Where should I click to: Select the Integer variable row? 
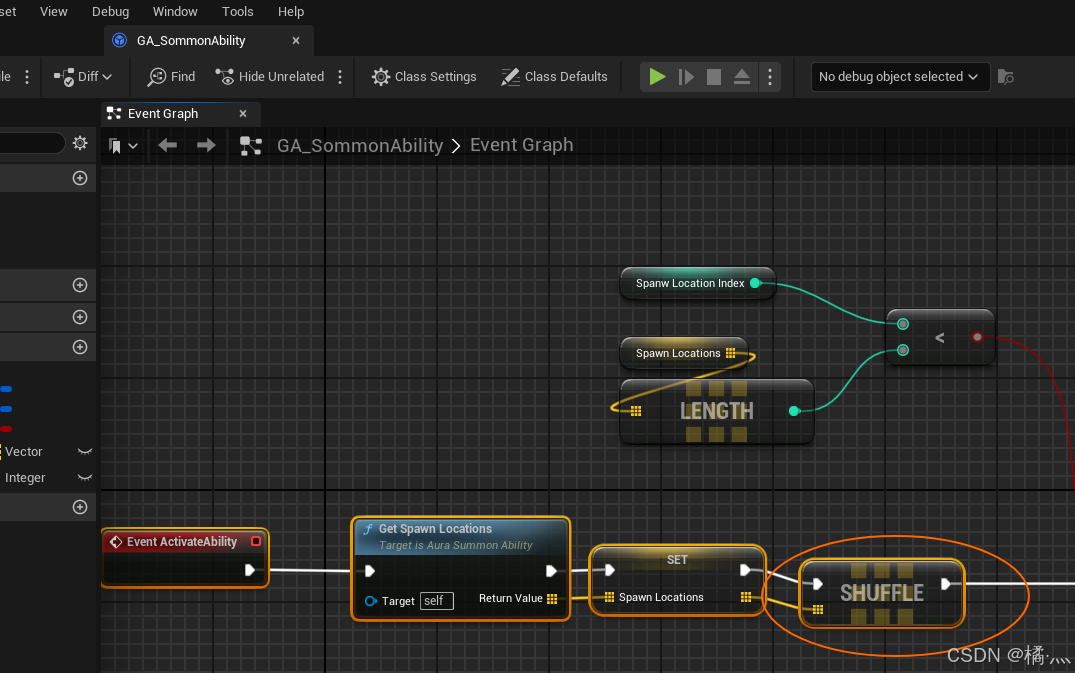click(47, 478)
